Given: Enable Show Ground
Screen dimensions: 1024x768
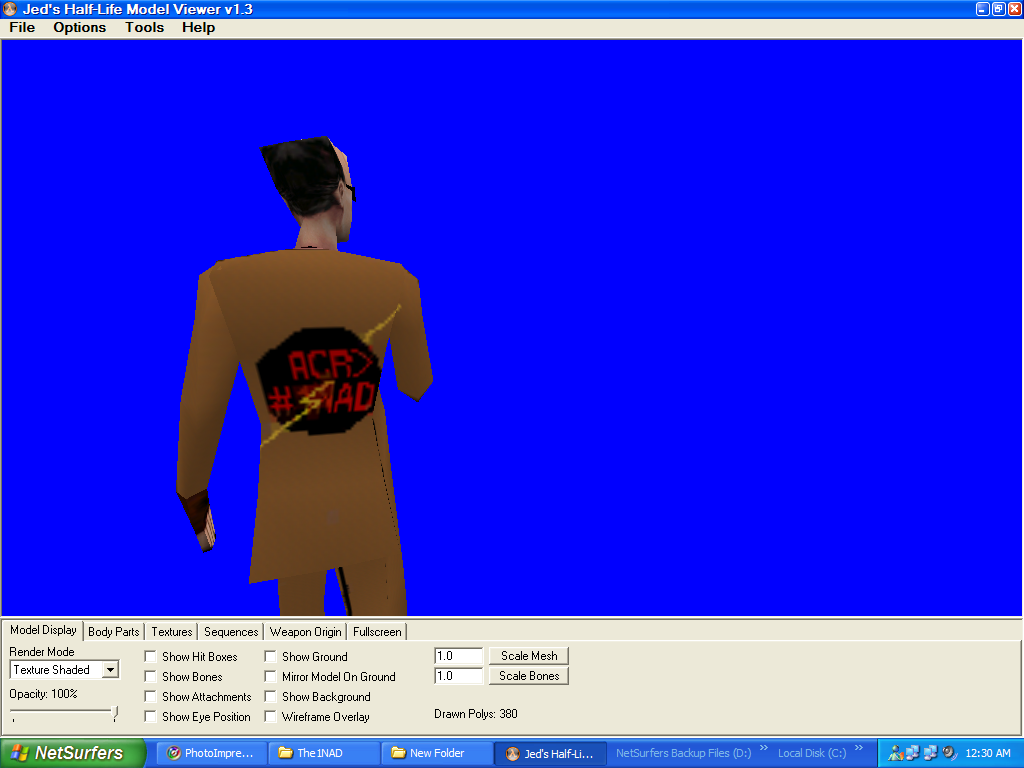Looking at the screenshot, I should 270,656.
